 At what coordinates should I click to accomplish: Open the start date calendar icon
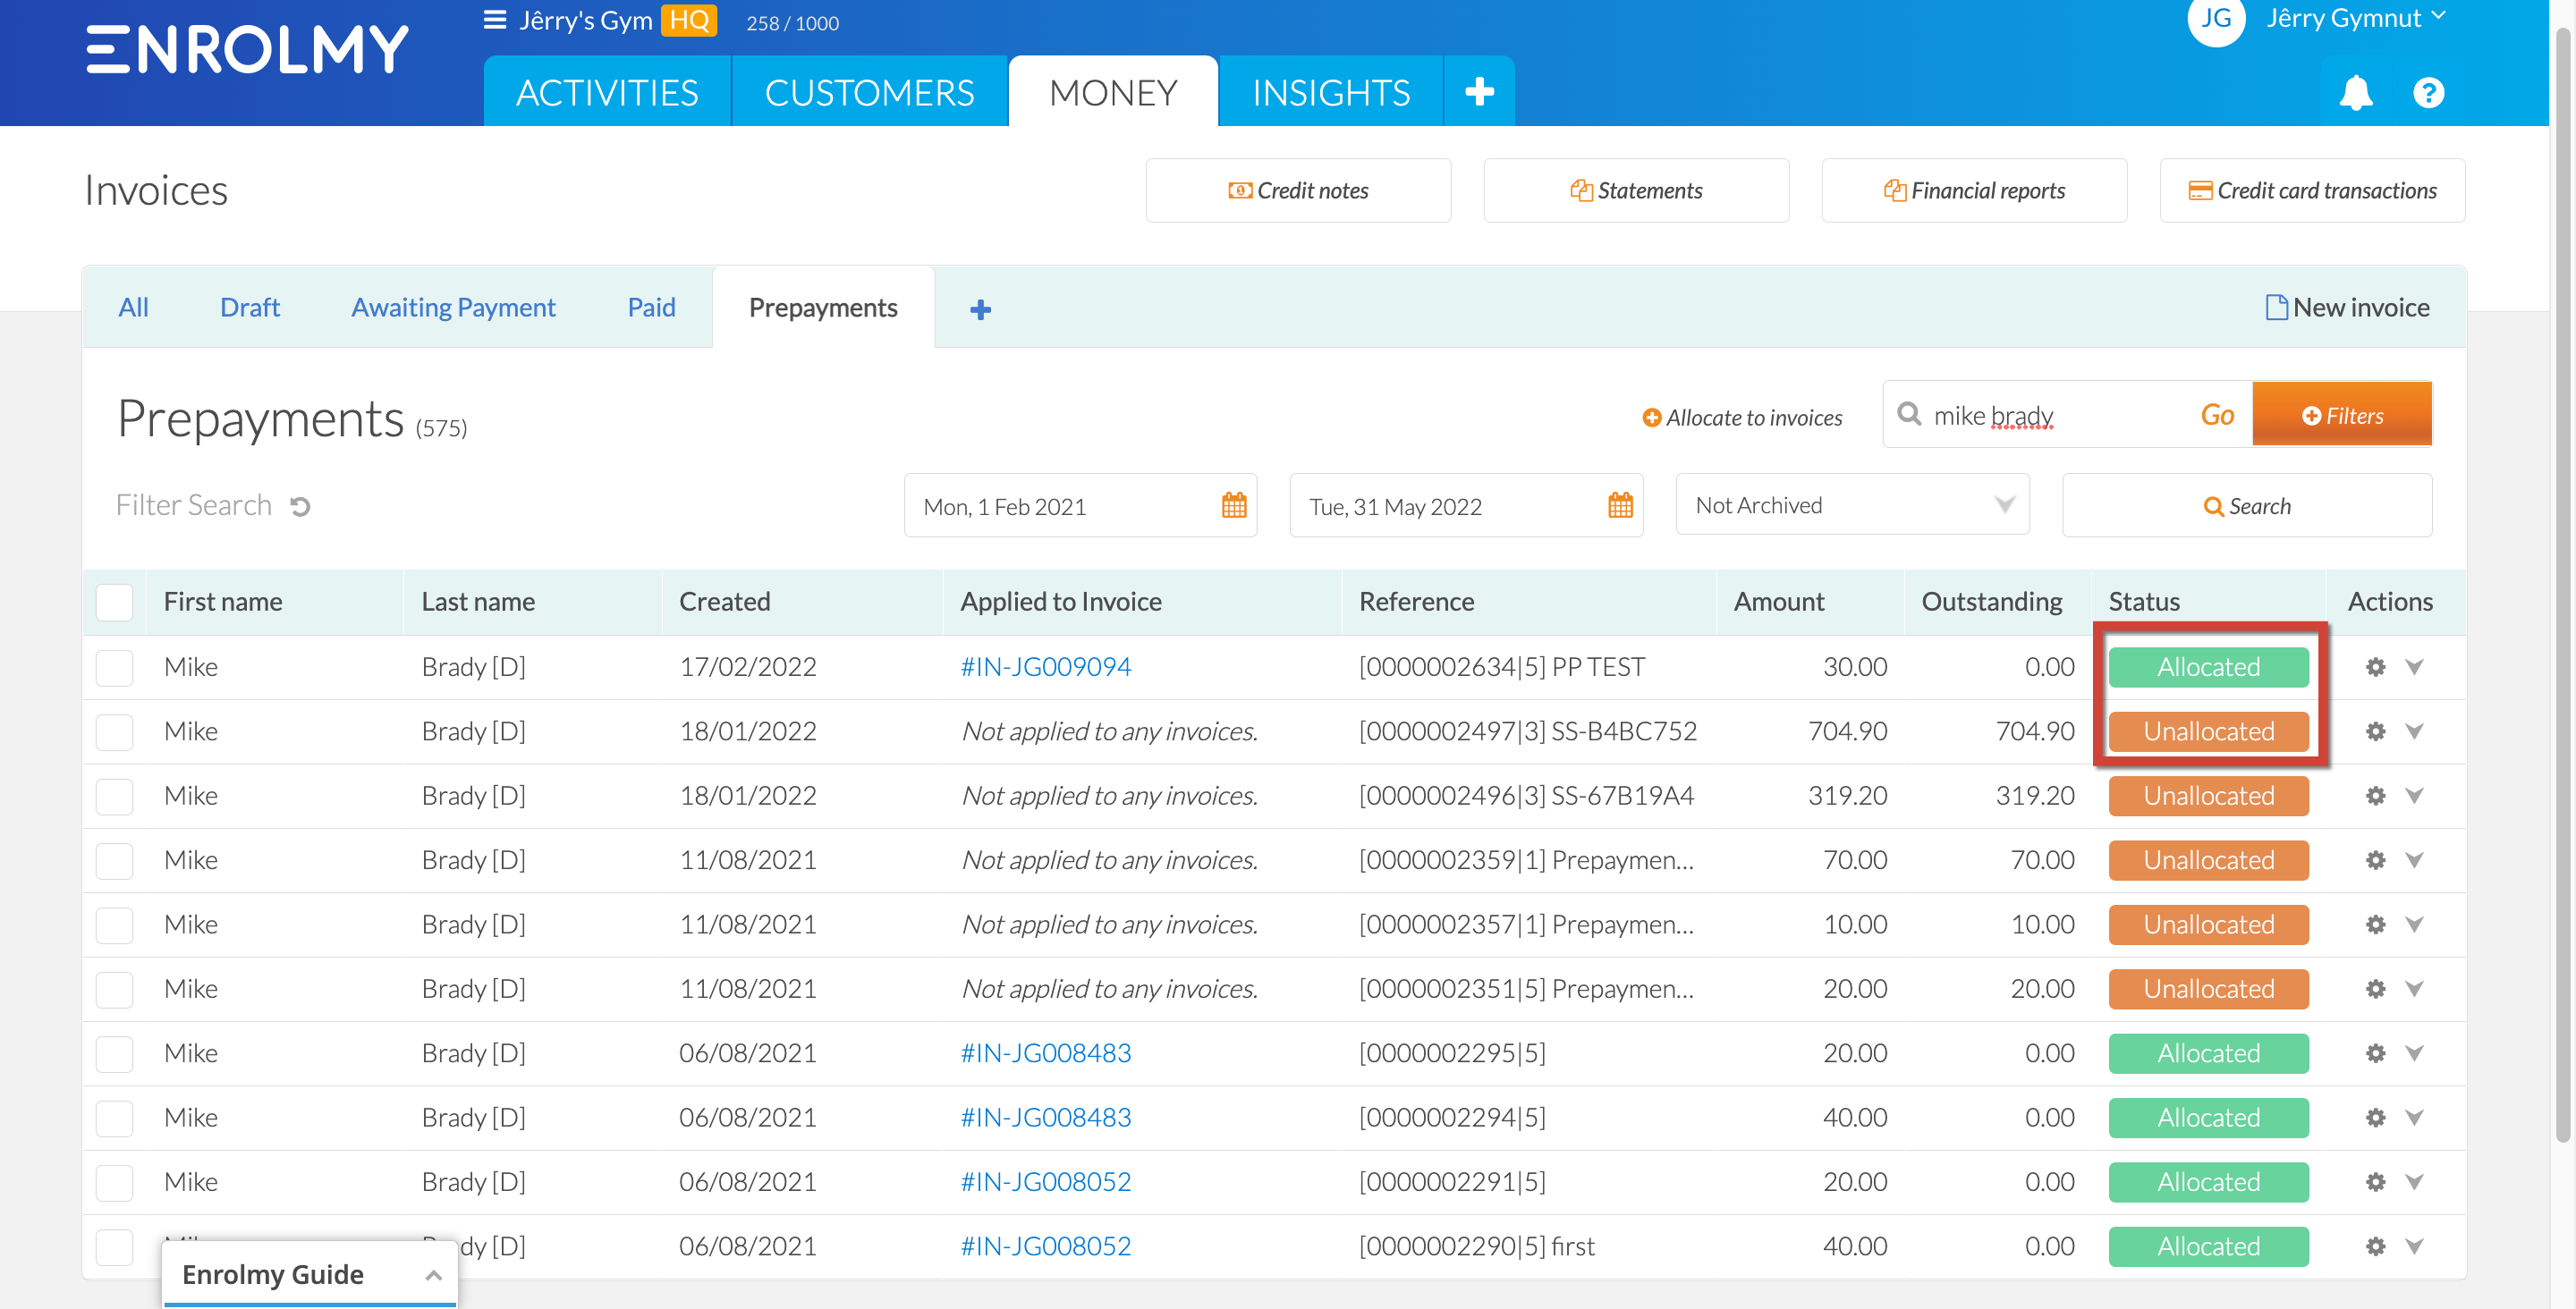[x=1234, y=506]
